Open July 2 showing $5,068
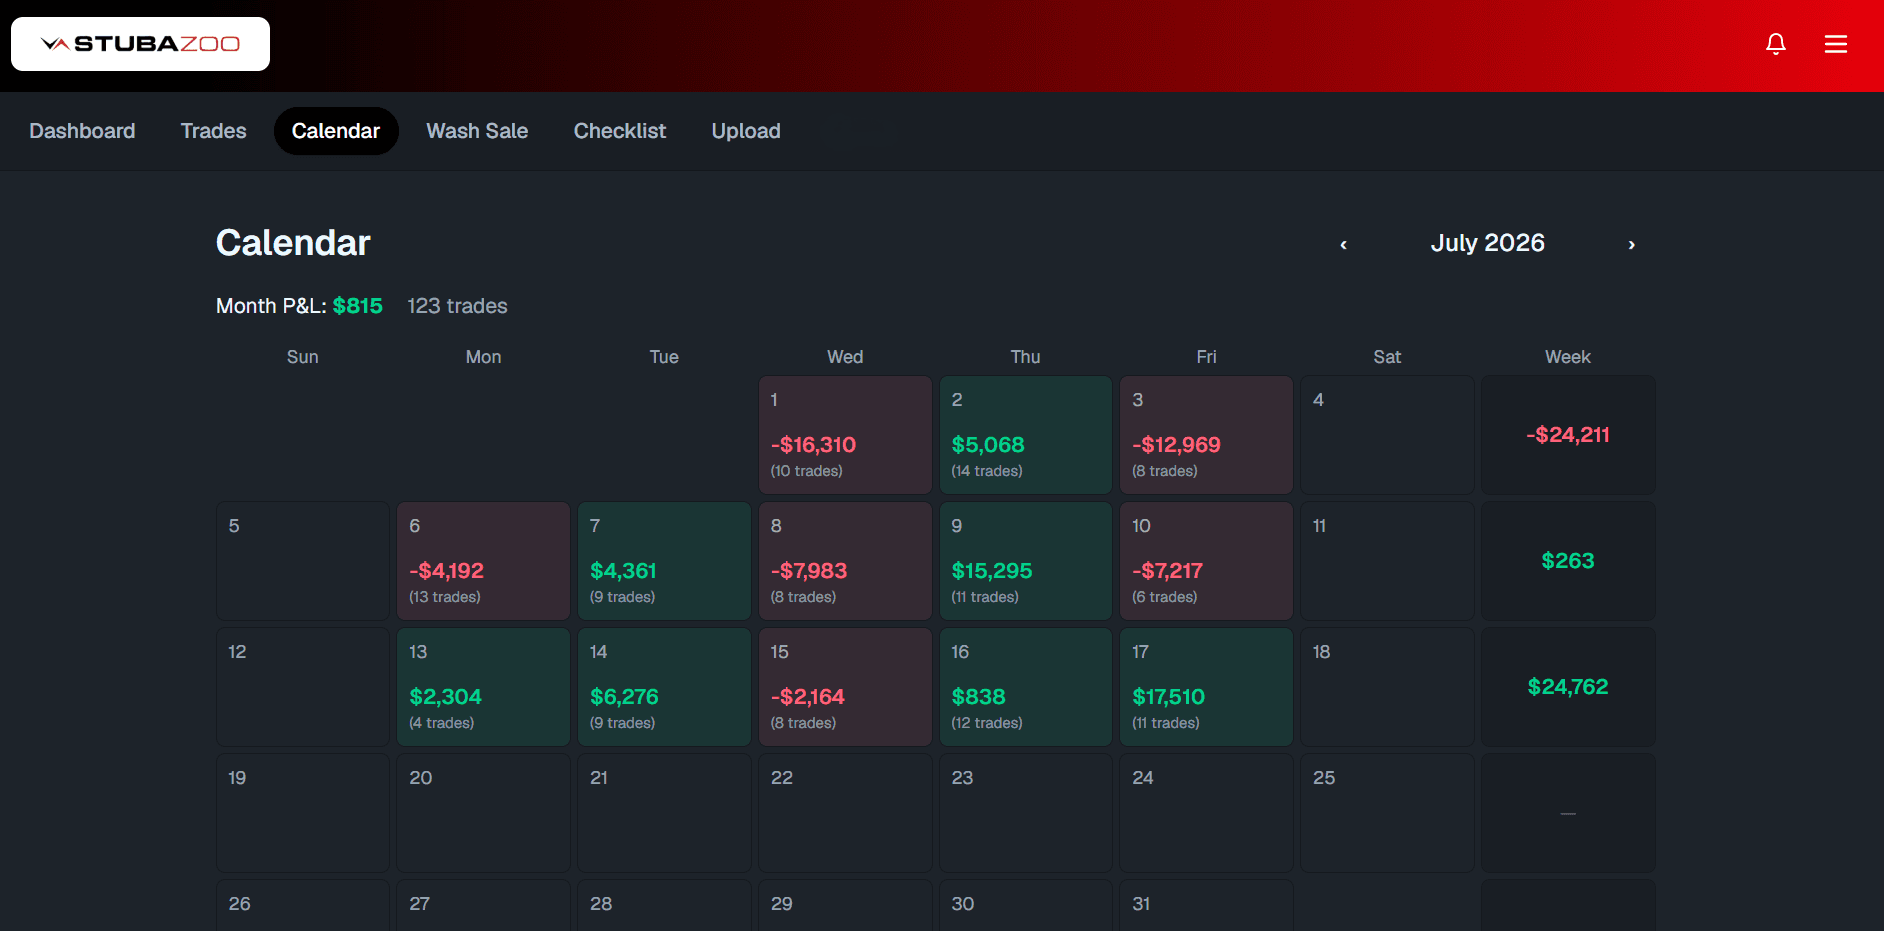 click(1026, 435)
